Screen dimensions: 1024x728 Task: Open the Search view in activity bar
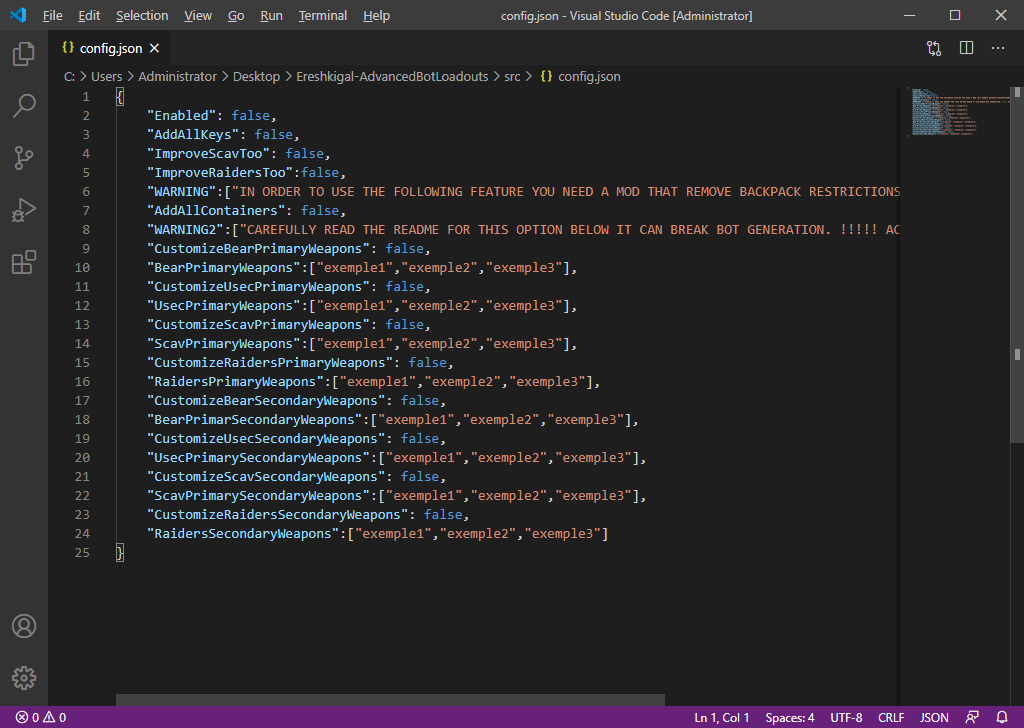(x=24, y=106)
